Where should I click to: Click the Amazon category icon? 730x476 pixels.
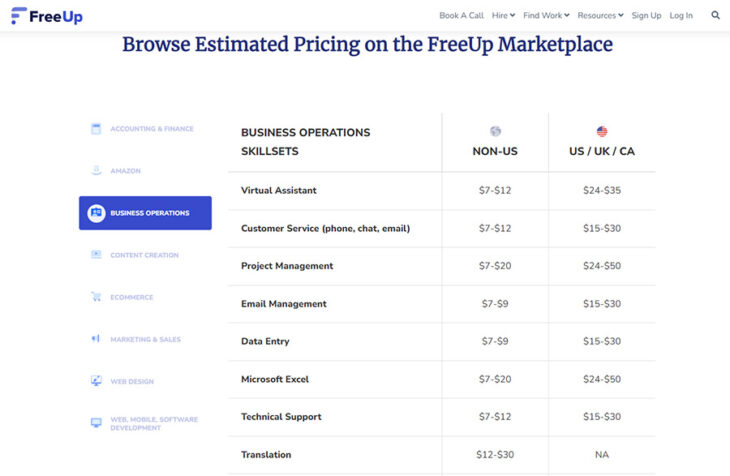96,171
